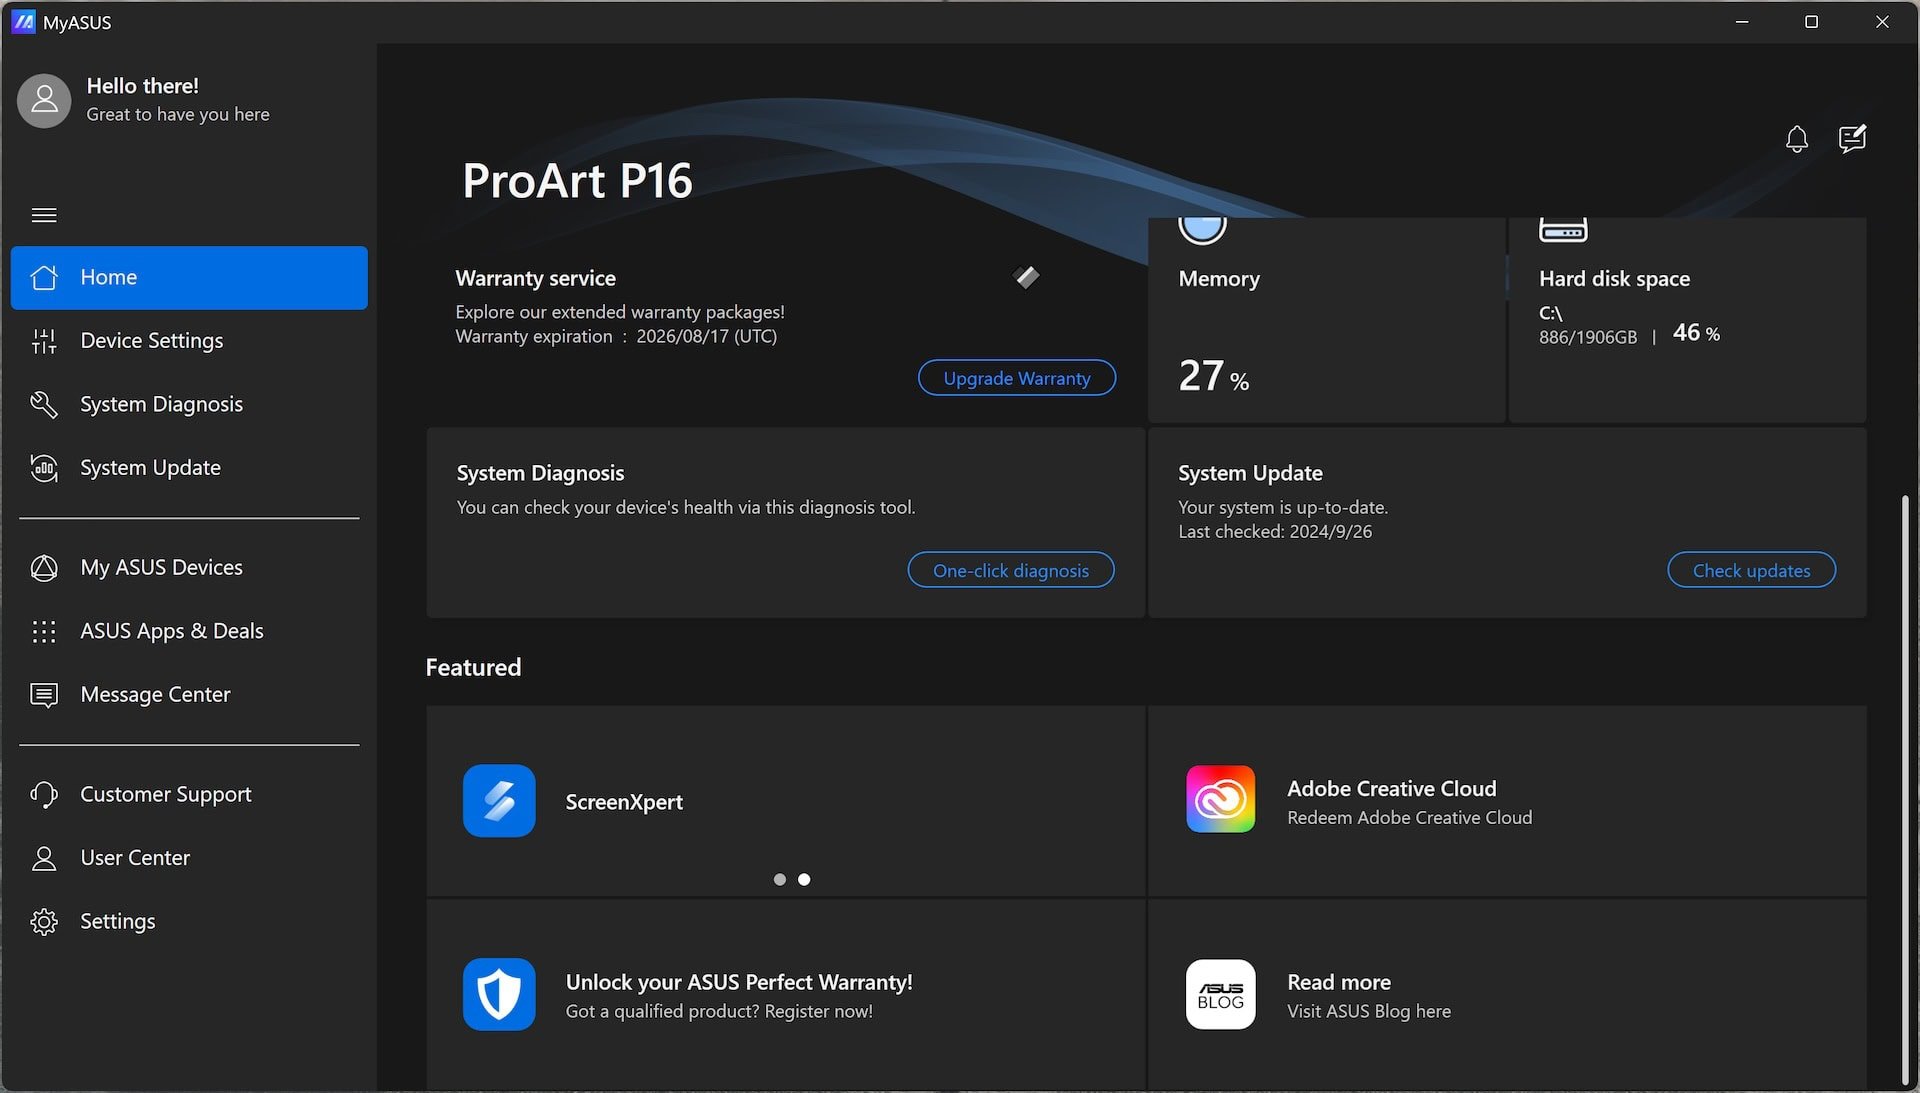This screenshot has width=1920, height=1093.
Task: Click the Featured section heading
Action: click(473, 668)
